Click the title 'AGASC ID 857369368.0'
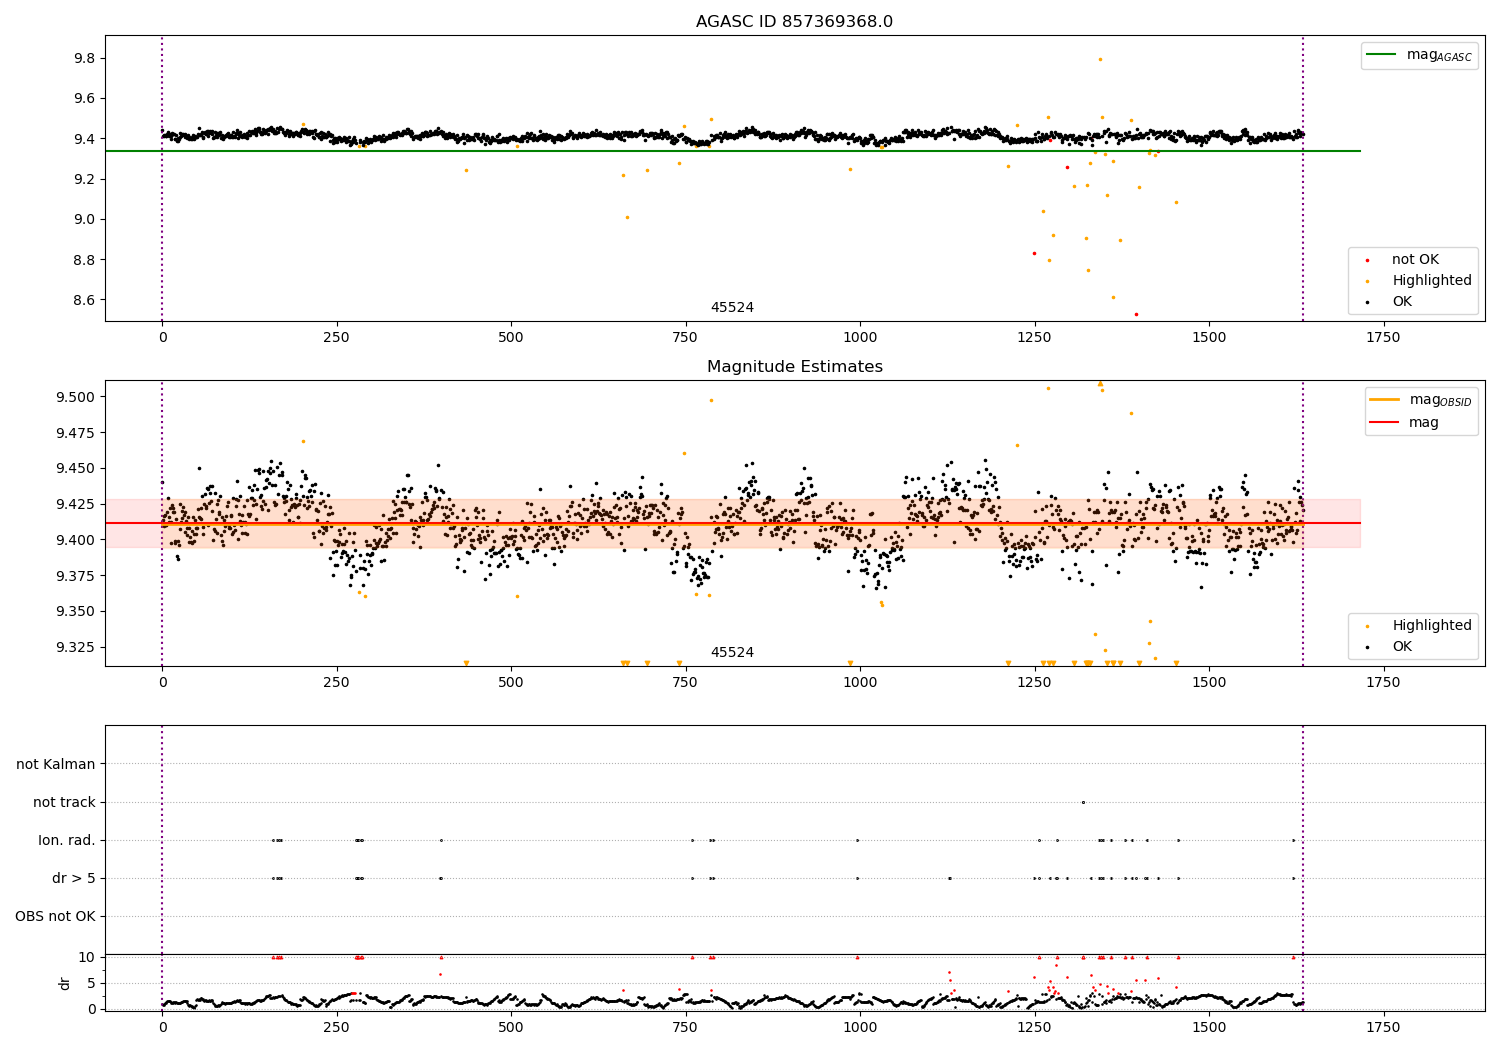Image resolution: width=1500 pixels, height=1050 pixels. (x=794, y=22)
